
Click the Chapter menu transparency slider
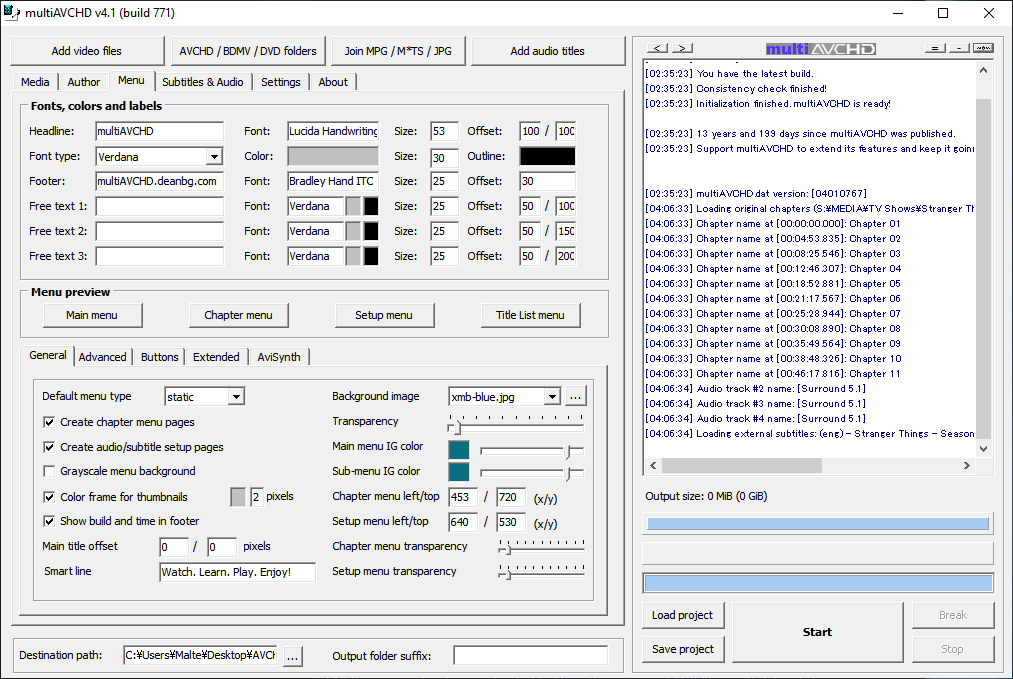(541, 547)
